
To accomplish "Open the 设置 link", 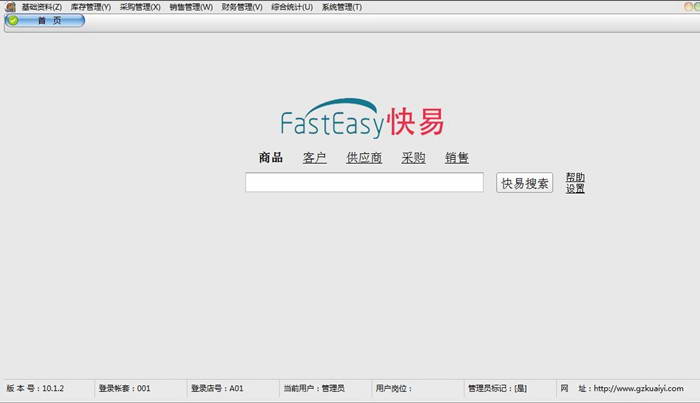I will [x=575, y=188].
